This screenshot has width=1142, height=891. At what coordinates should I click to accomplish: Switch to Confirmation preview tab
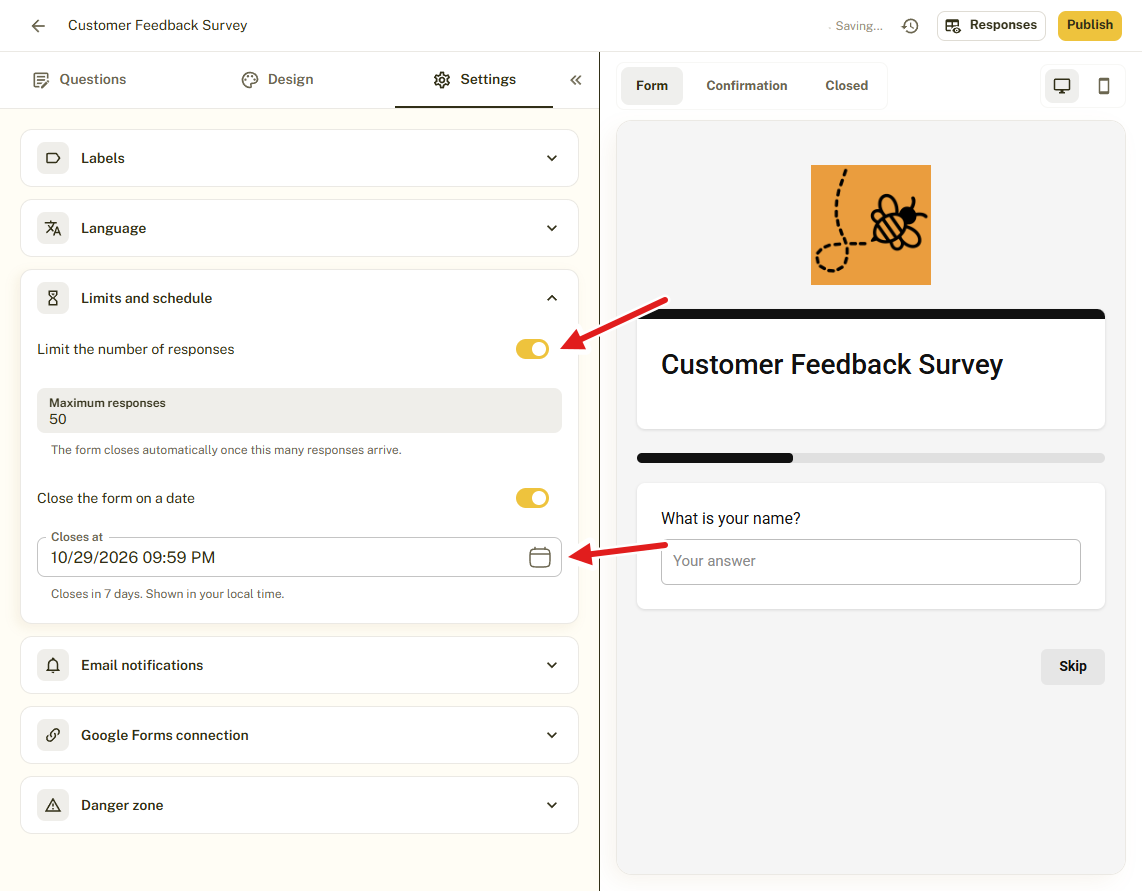[x=747, y=86]
